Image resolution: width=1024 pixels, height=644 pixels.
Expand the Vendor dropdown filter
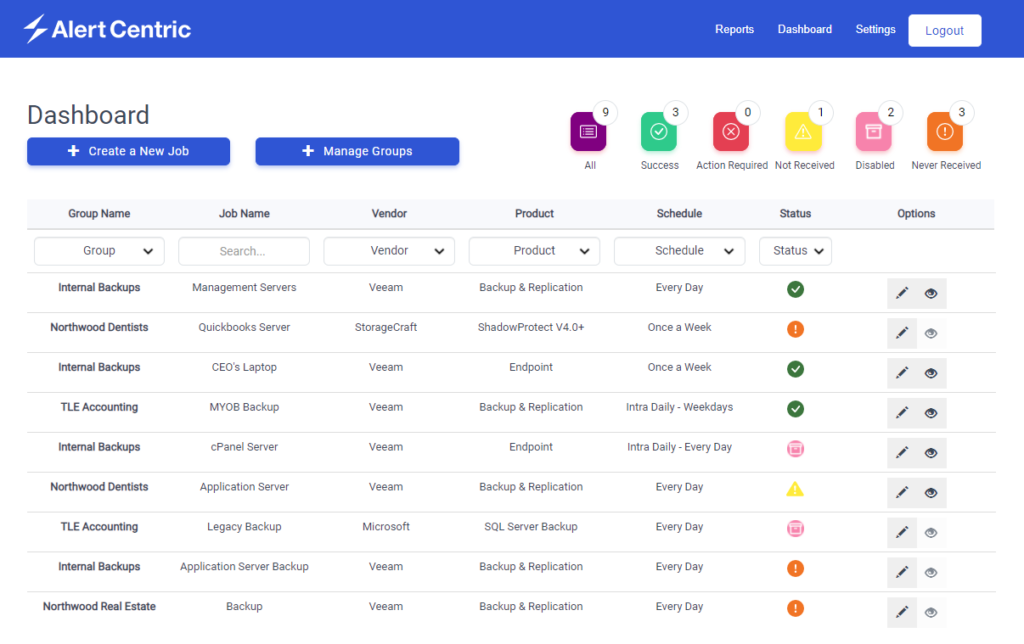[389, 251]
